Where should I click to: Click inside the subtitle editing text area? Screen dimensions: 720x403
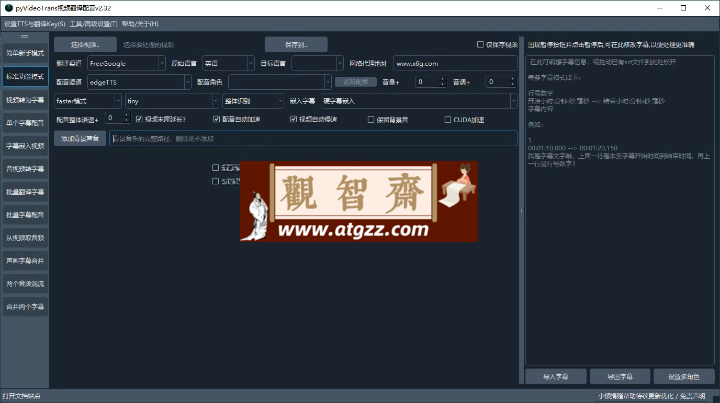(620, 211)
